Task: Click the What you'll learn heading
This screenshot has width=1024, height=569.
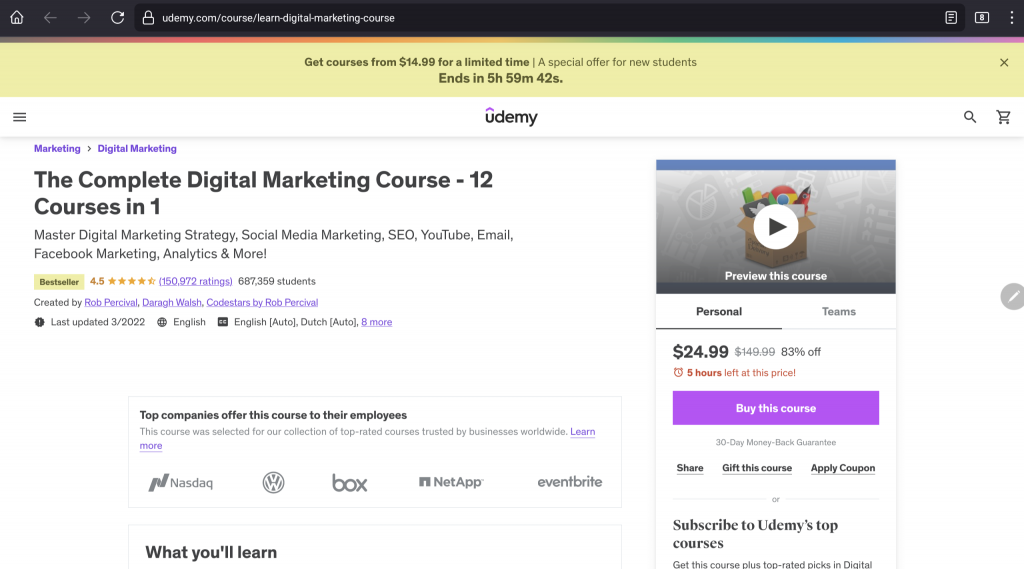Action: click(x=211, y=552)
